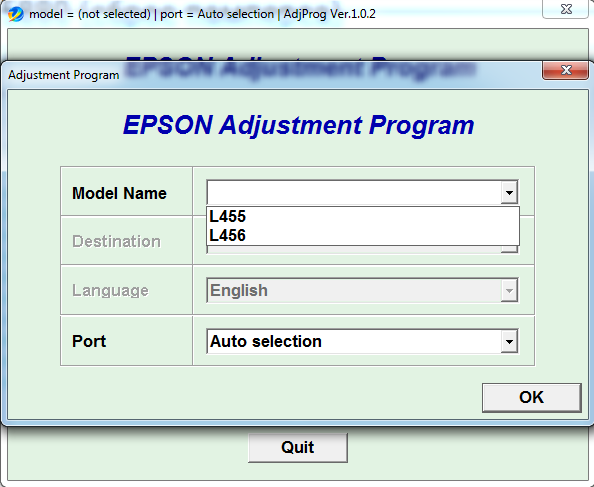Close the main AdjProg background window

pyautogui.click(x=566, y=9)
